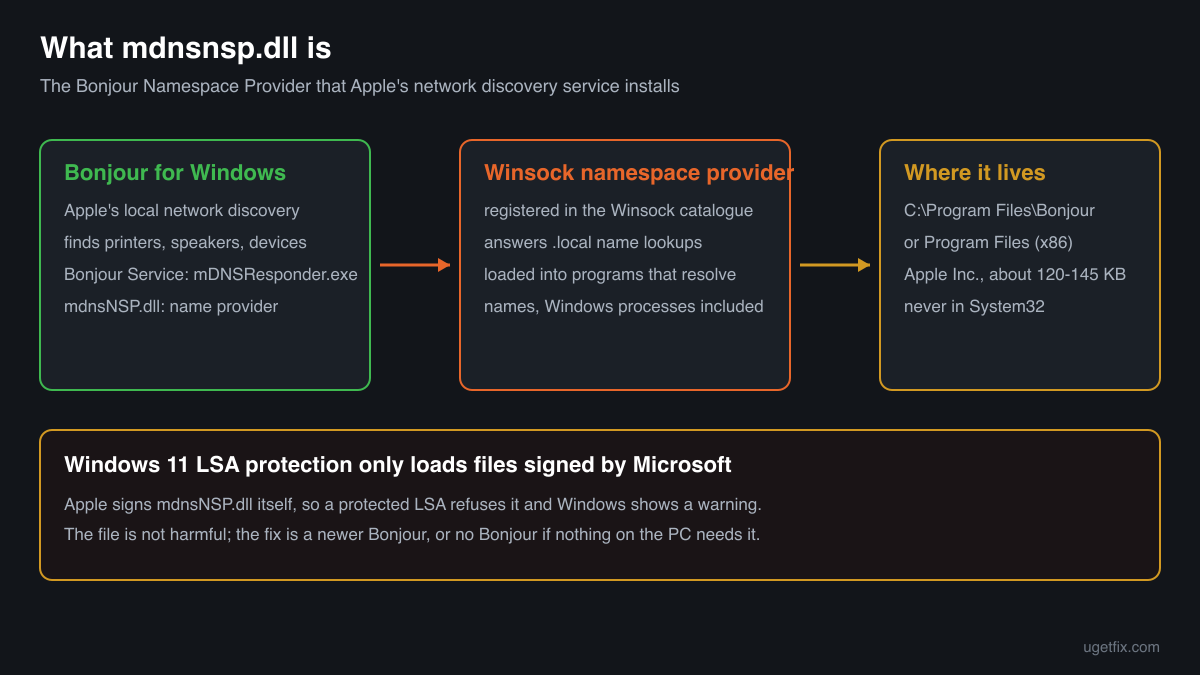Click 'names, Windows processes included' line
This screenshot has width=1200, height=675.
click(x=624, y=306)
